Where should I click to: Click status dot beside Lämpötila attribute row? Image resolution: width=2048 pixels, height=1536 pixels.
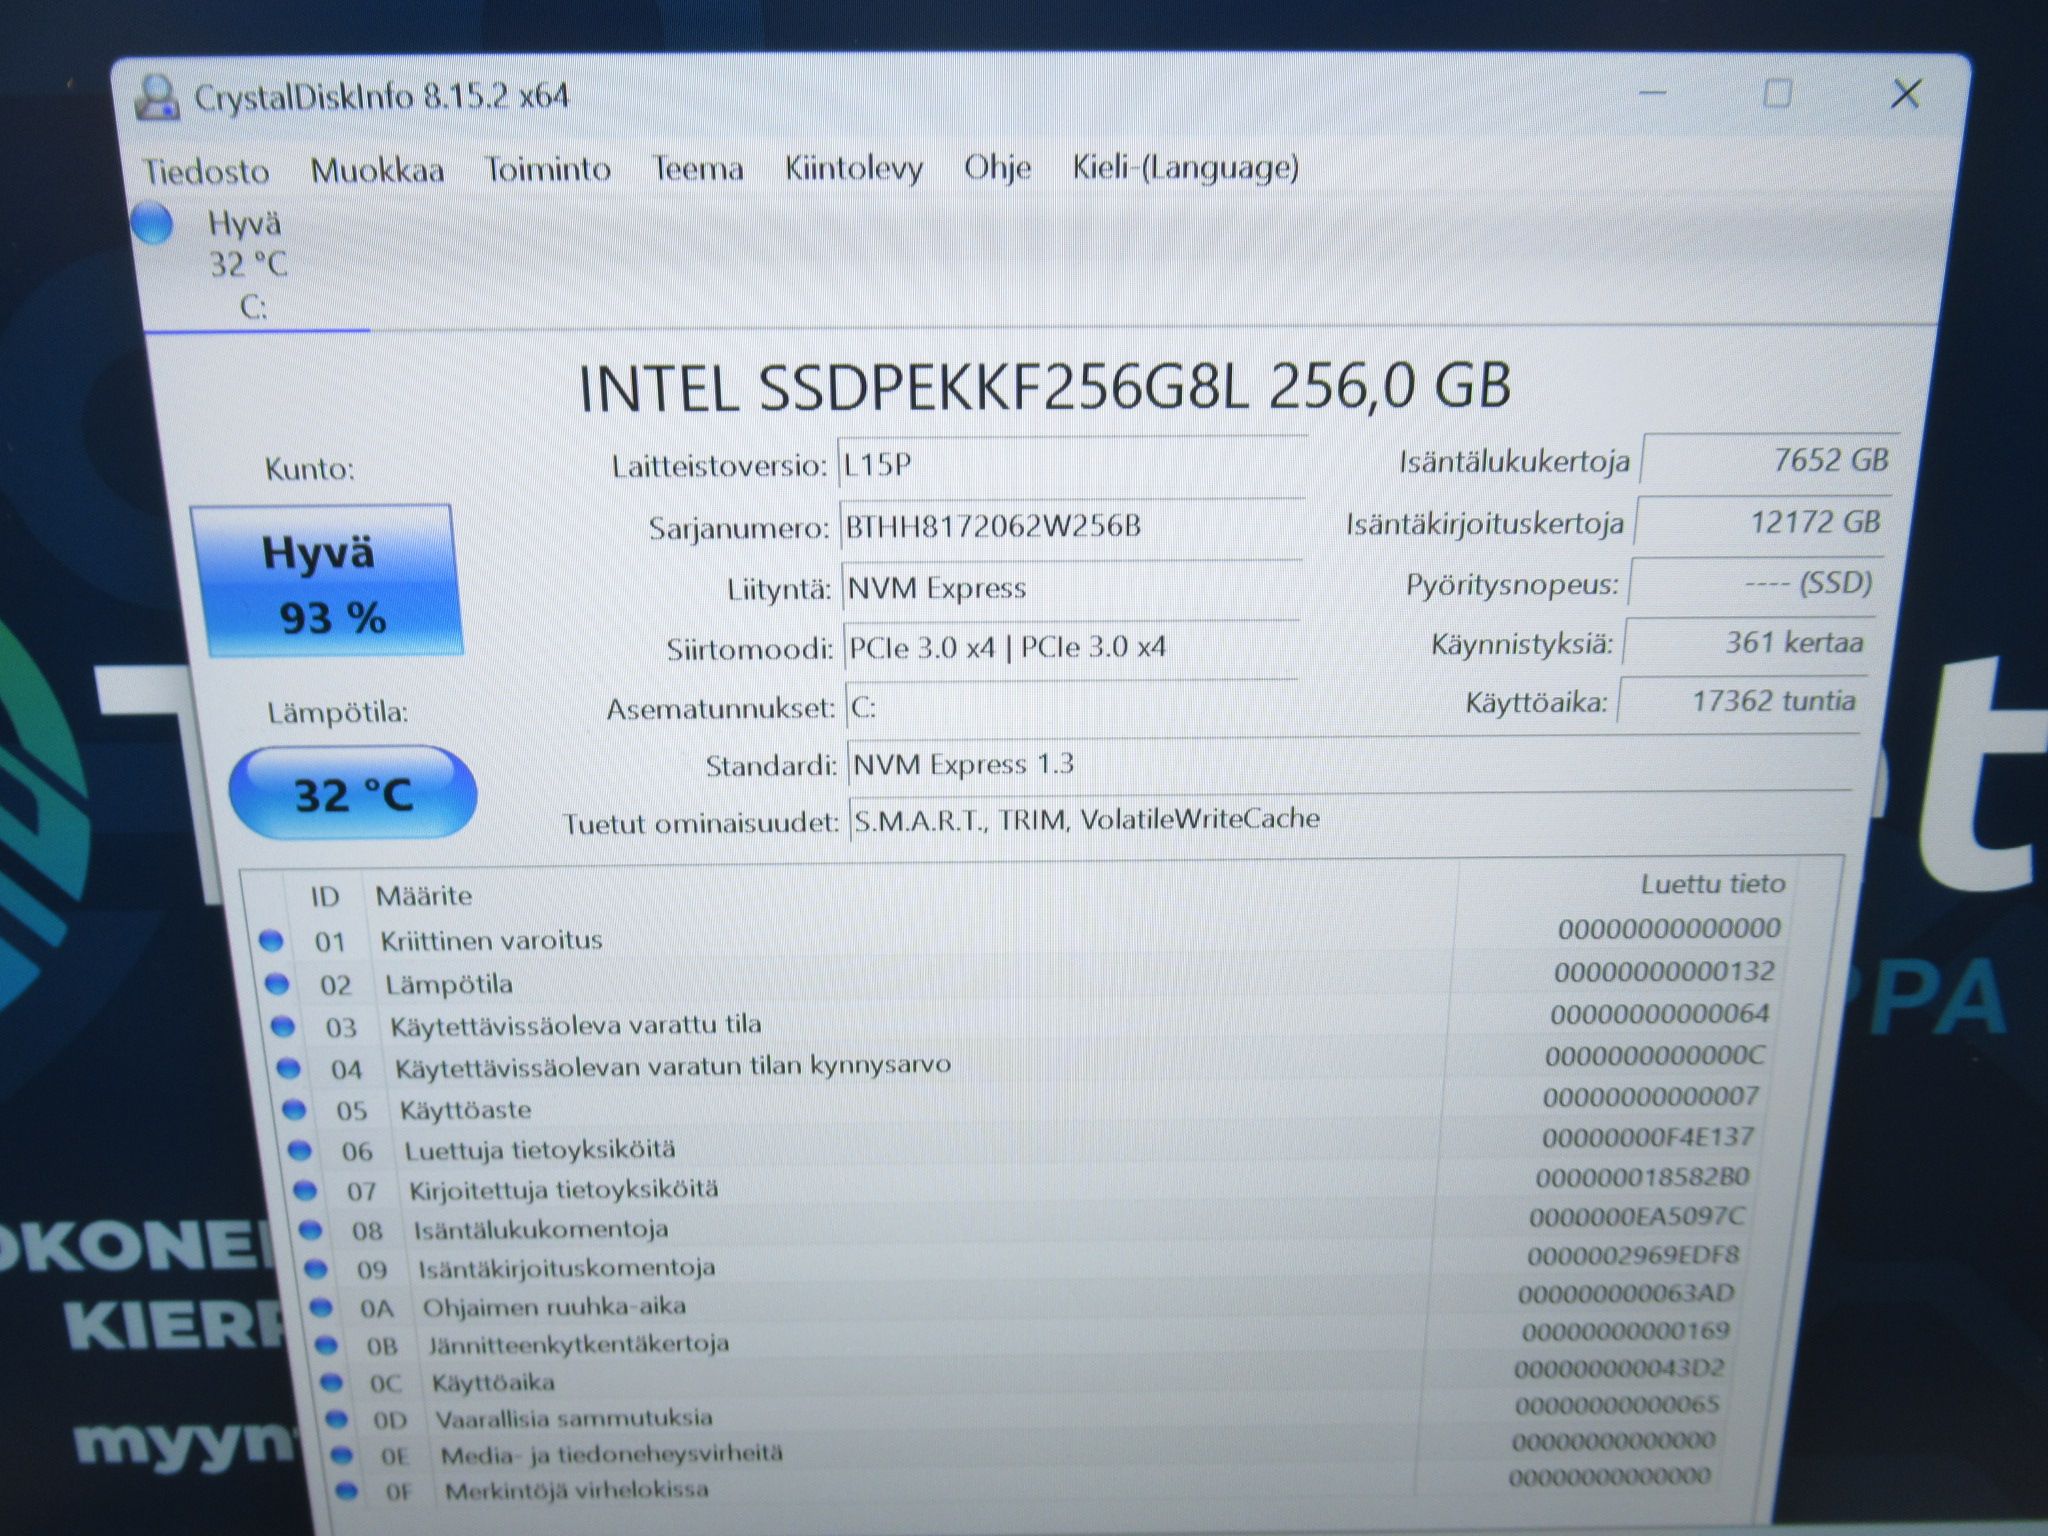(277, 984)
